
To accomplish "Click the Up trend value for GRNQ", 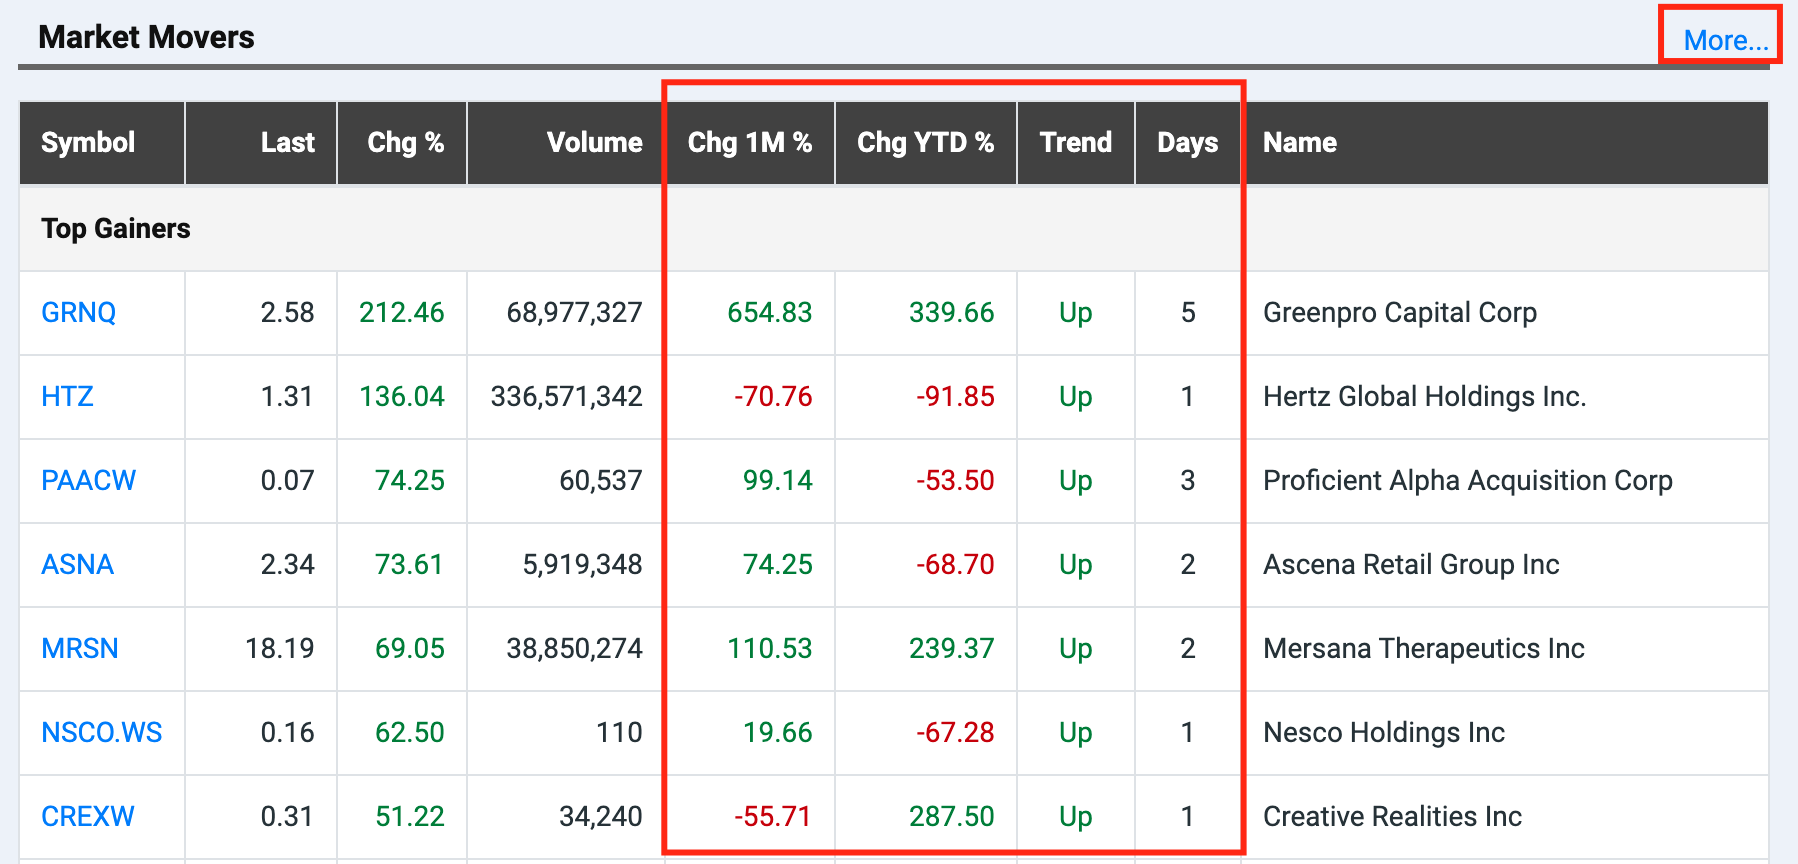I will click(1076, 314).
